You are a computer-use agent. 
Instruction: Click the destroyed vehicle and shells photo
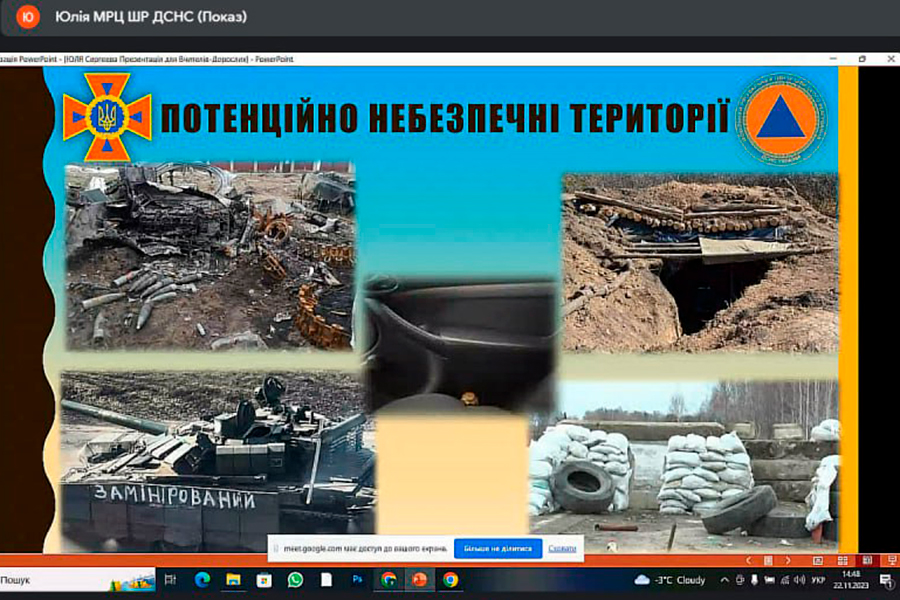(x=210, y=257)
